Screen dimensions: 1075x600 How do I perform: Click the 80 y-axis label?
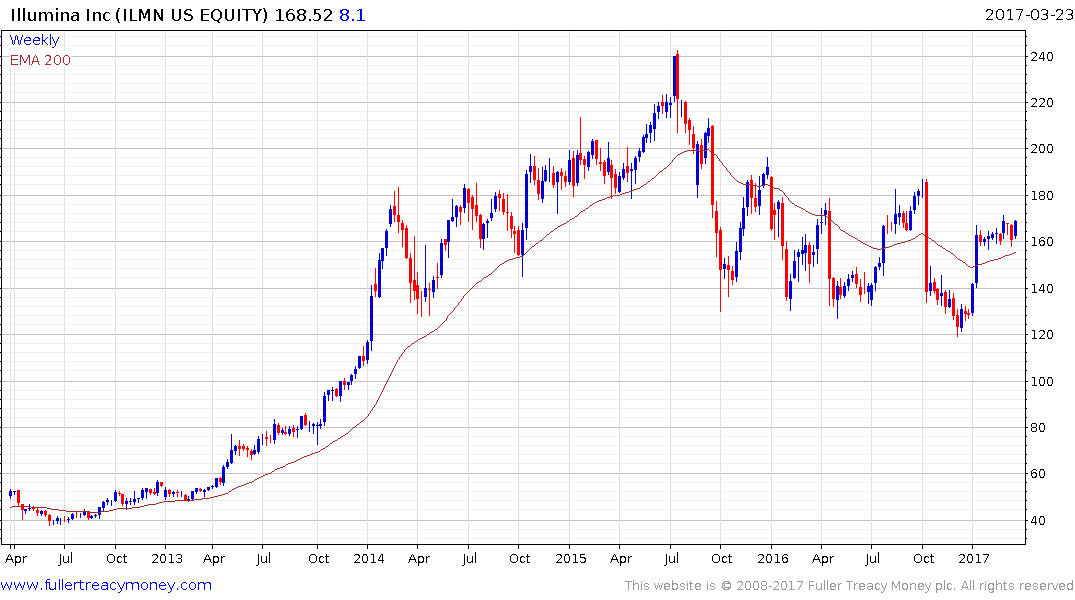coord(1039,428)
